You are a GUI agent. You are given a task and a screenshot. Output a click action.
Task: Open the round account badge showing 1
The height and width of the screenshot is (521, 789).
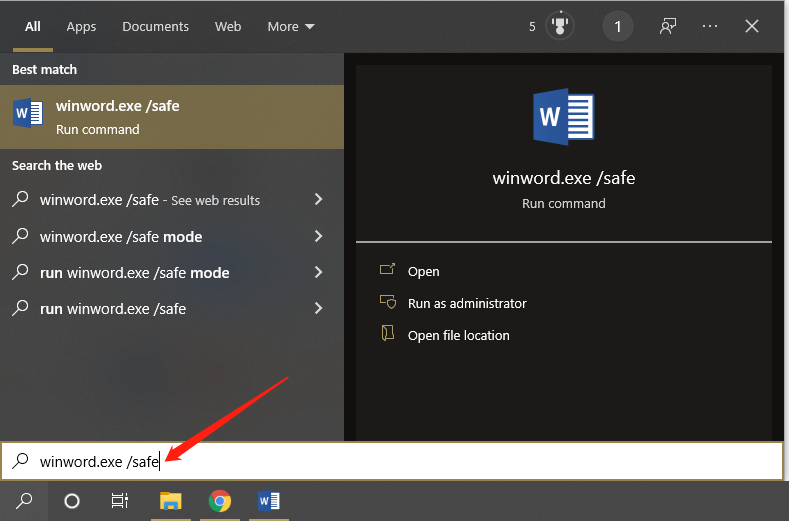[x=618, y=26]
